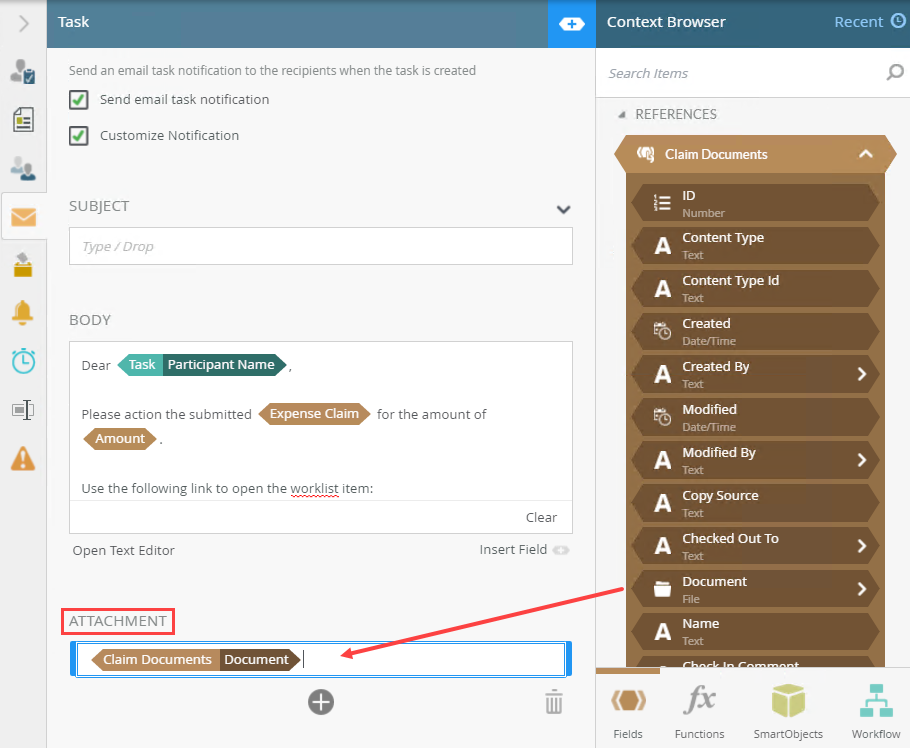Click the search magnifier in Context Browser
The height and width of the screenshot is (748, 910).
click(894, 73)
